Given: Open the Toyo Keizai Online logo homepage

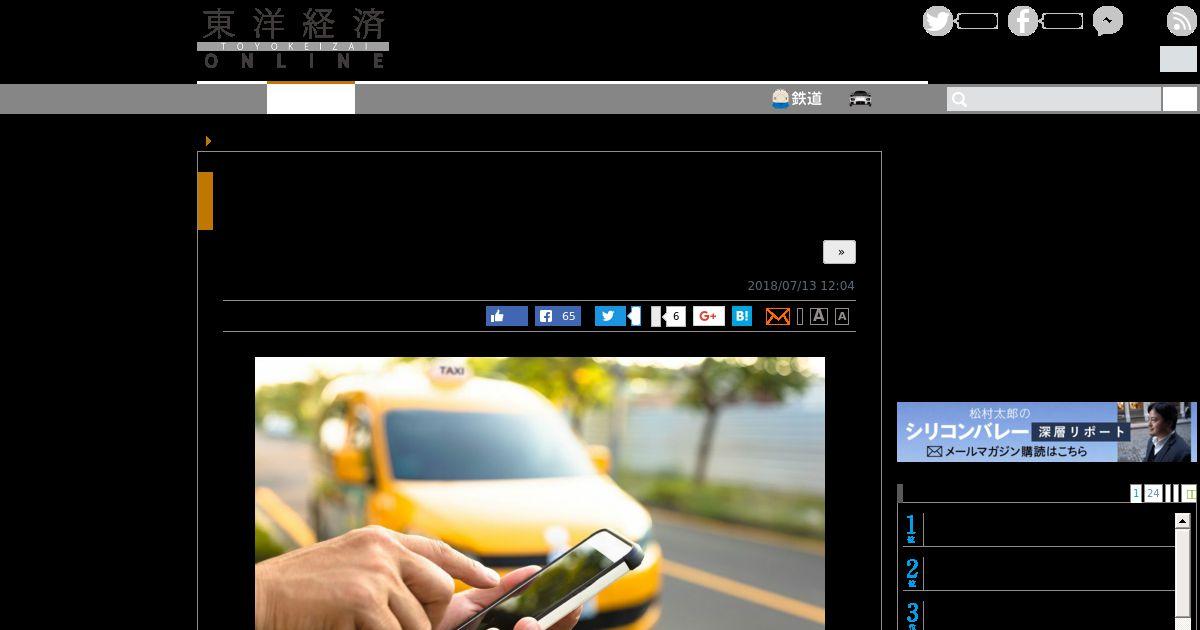Looking at the screenshot, I should 293,39.
